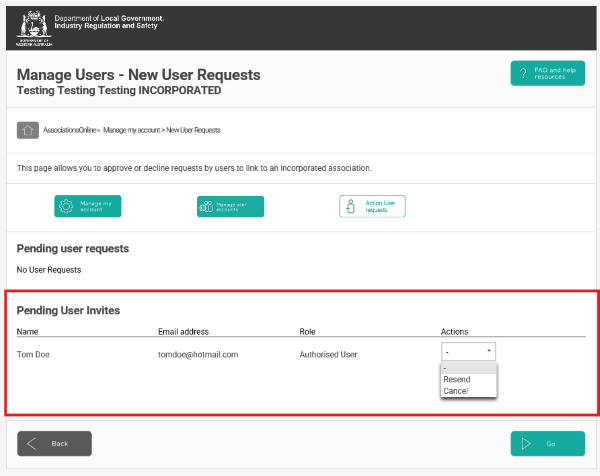The width and height of the screenshot is (600, 476).
Task: Click the Department of Local Government text
Action: 109,22
